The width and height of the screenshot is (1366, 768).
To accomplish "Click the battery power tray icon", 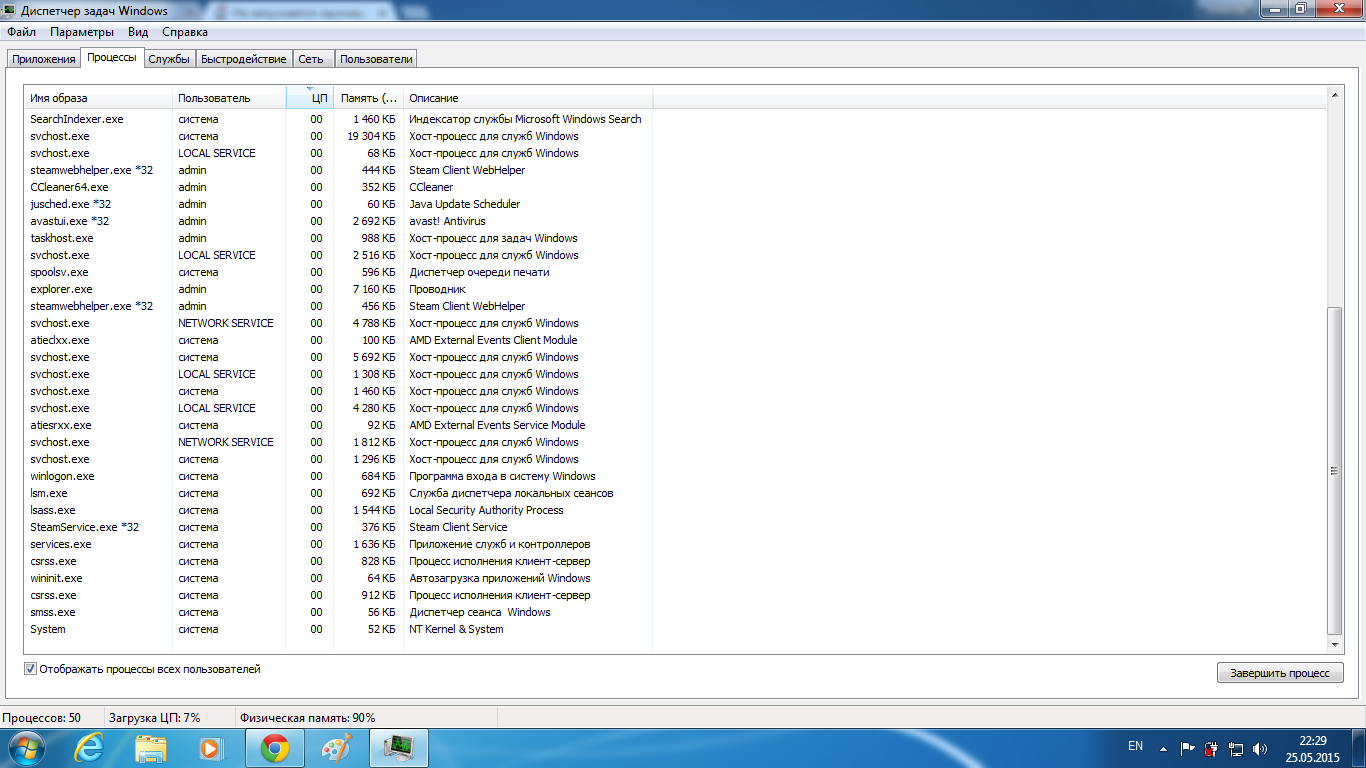I will pyautogui.click(x=1212, y=748).
